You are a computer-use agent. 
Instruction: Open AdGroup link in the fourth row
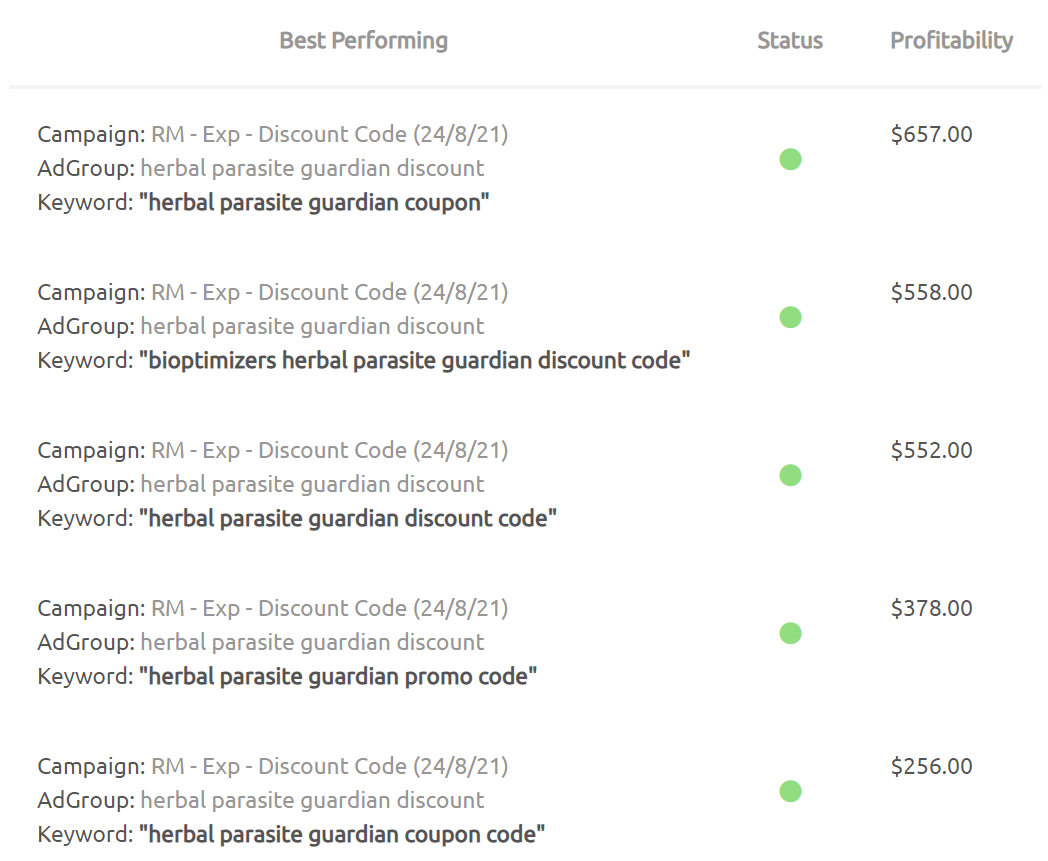point(312,643)
